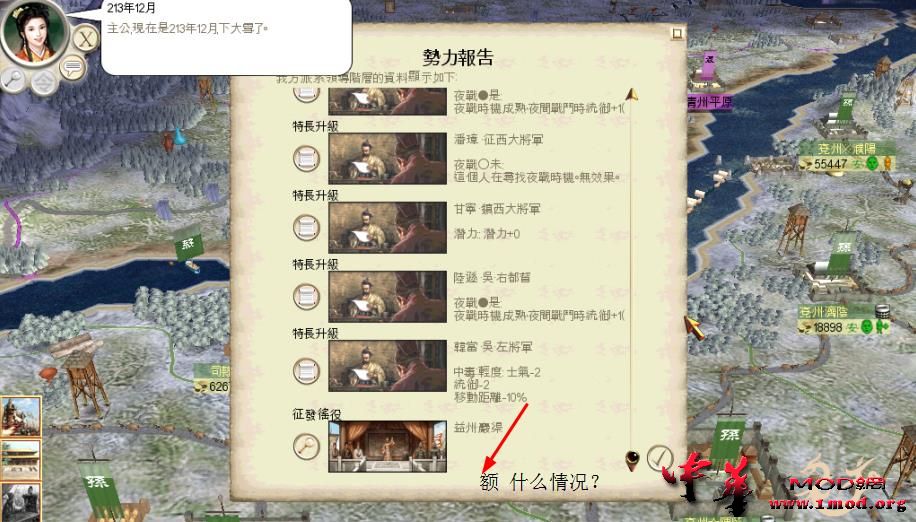Click the first building thumbnail in the left sidebar

20,416
